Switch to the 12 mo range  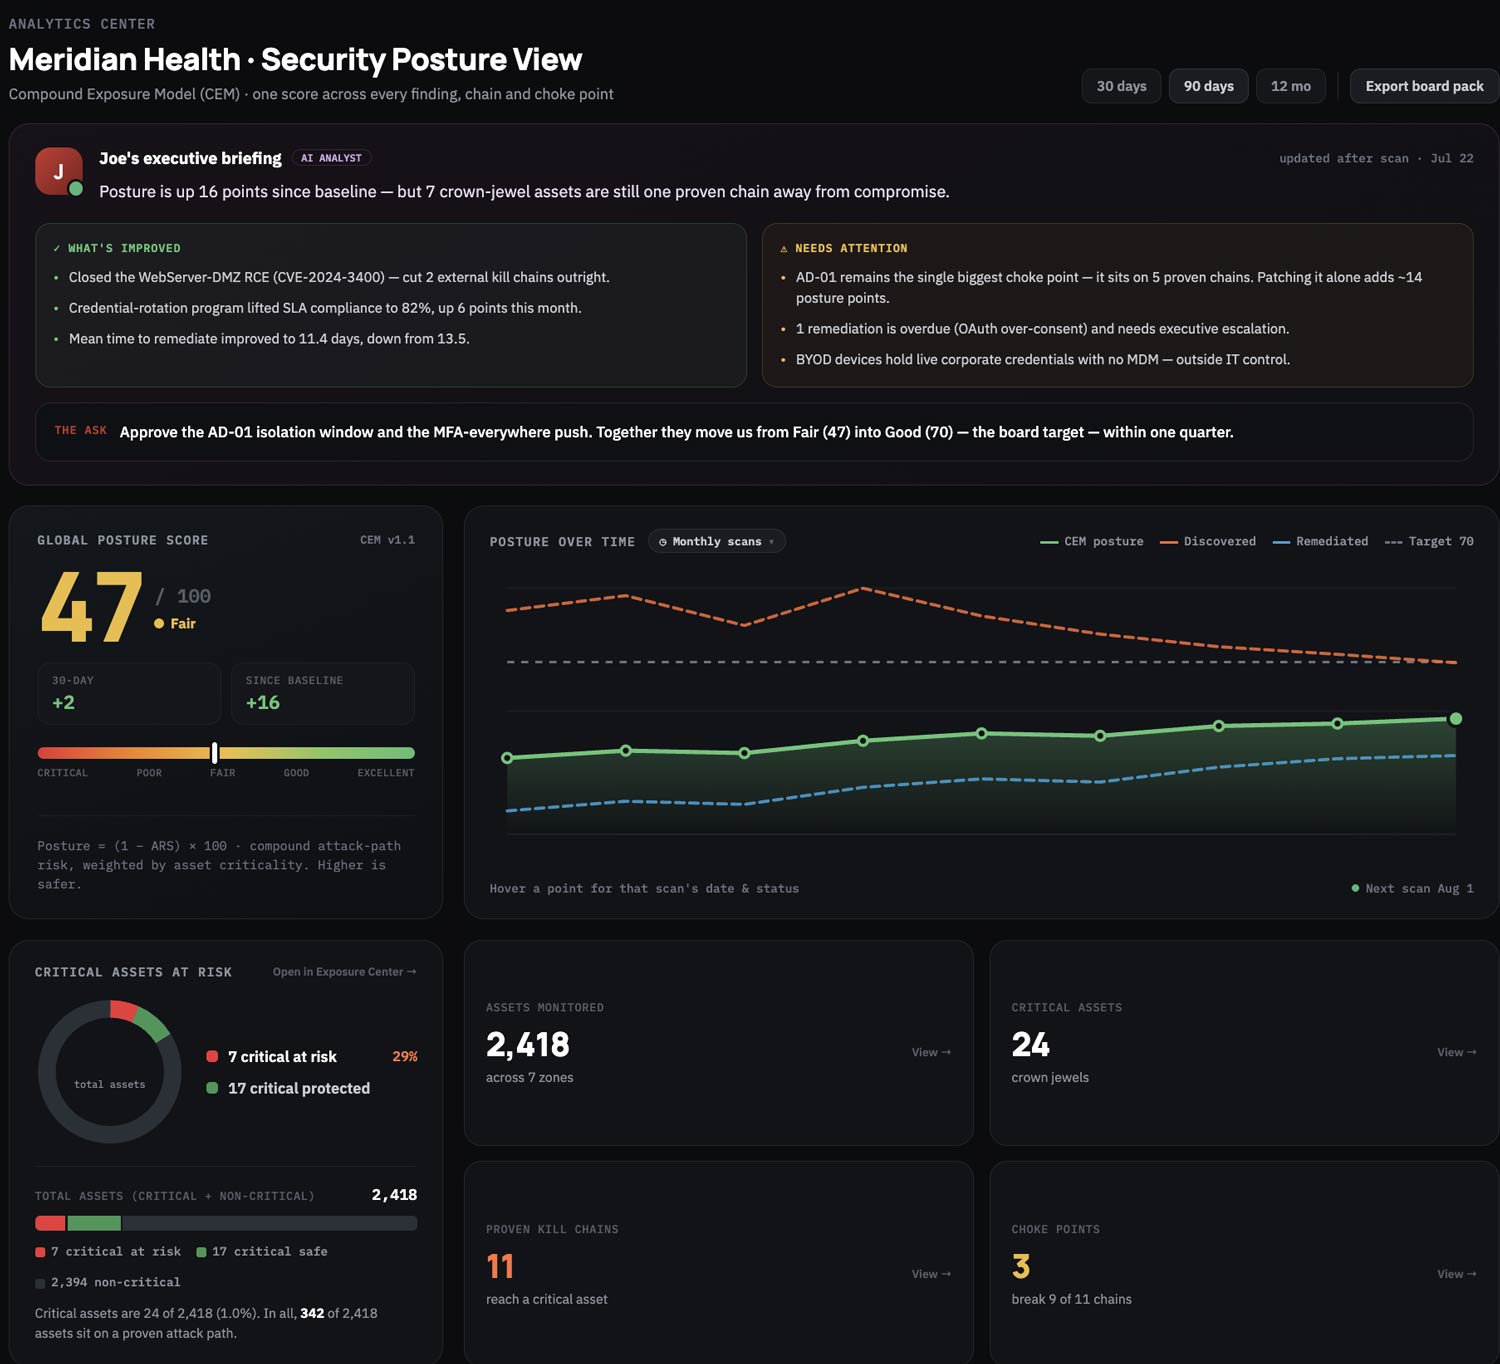[1290, 86]
